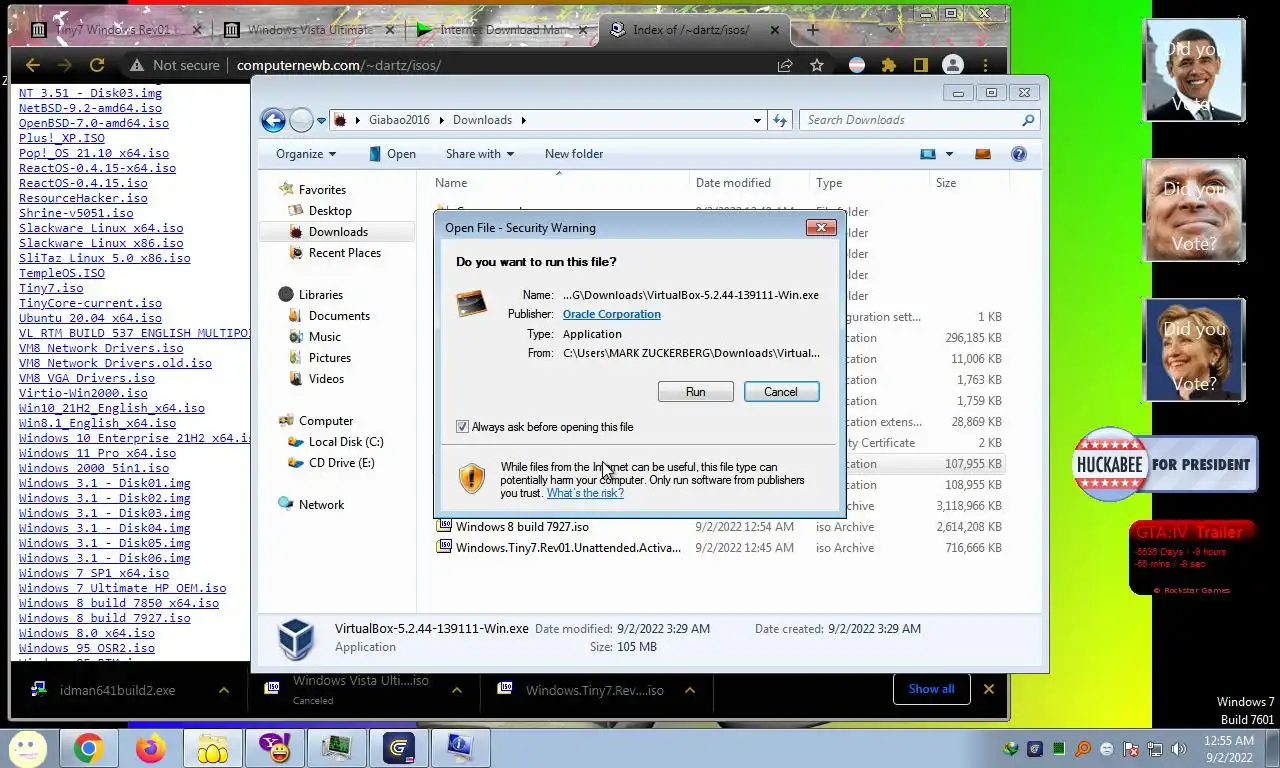The height and width of the screenshot is (768, 1280).
Task: Open the Videos library
Action: click(326, 379)
